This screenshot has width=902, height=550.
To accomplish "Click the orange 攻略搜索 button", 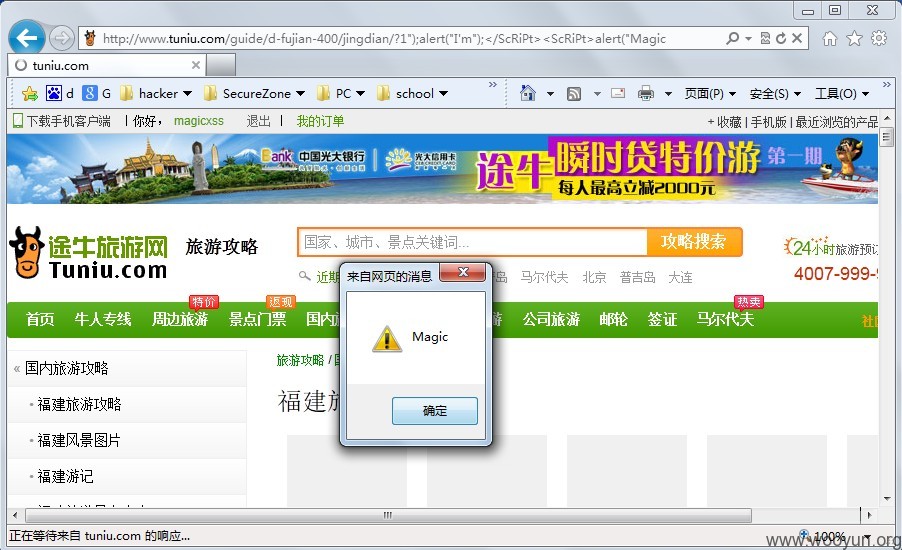I will tap(694, 242).
